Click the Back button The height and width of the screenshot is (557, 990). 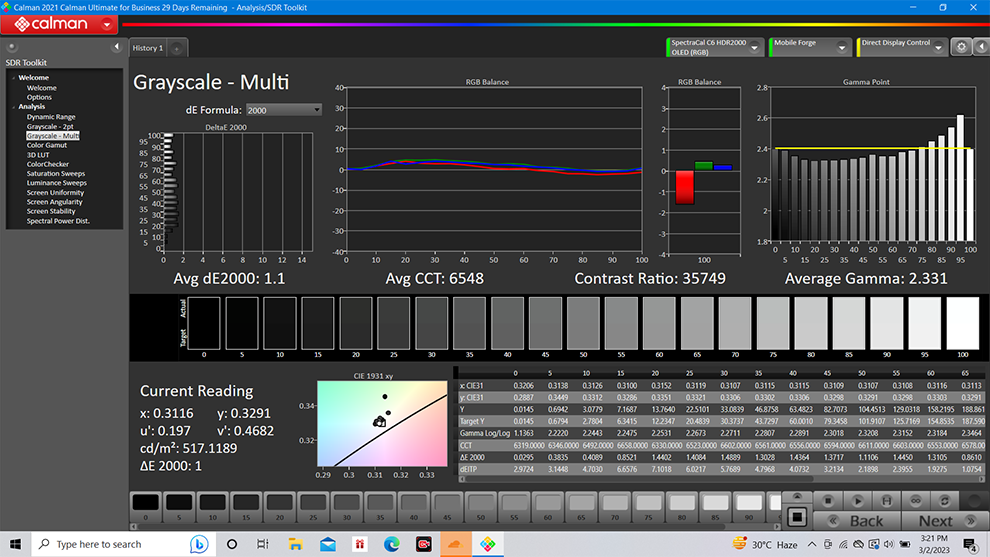[x=857, y=521]
